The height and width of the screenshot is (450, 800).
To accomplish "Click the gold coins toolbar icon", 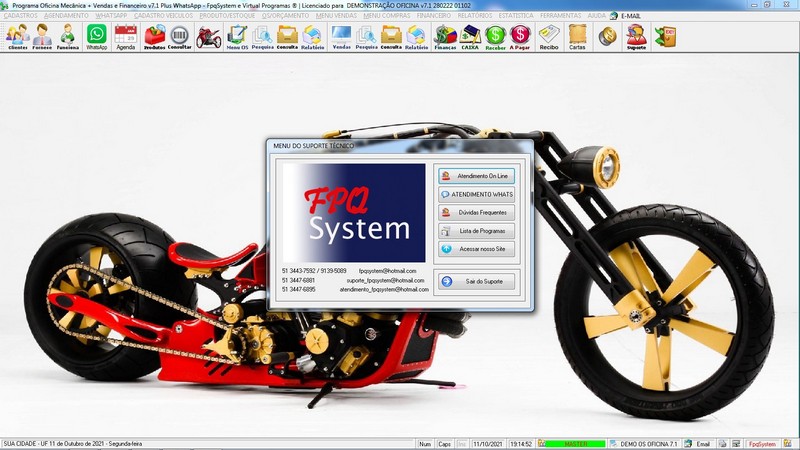I will pyautogui.click(x=607, y=37).
